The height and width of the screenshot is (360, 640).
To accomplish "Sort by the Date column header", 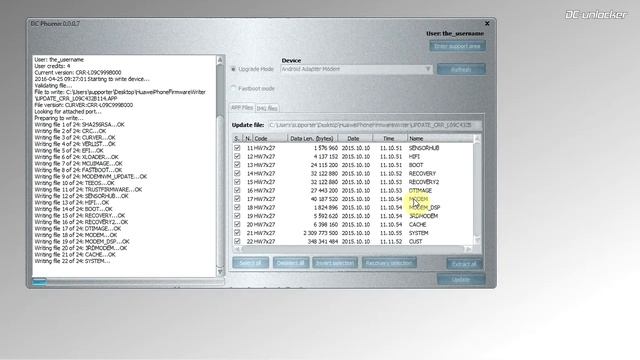I will (355, 139).
